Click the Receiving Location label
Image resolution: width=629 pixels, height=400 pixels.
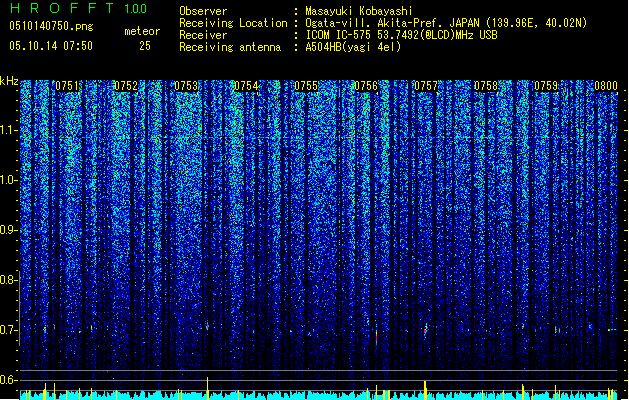click(233, 23)
